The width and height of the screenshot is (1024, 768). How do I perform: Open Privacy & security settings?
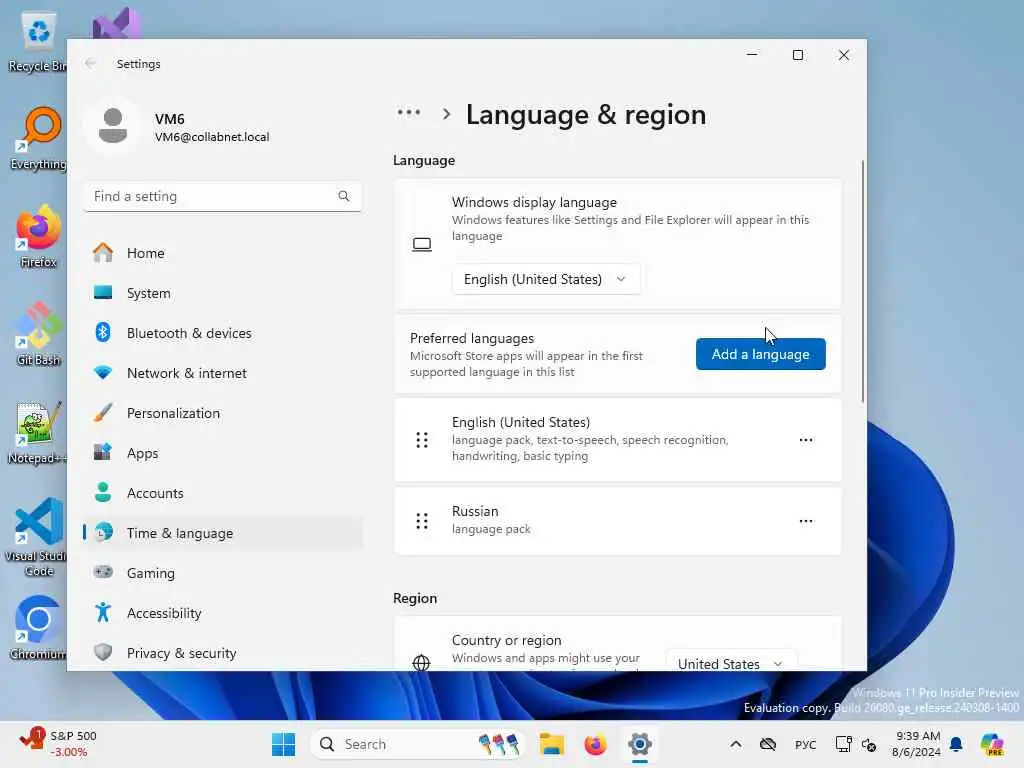click(223, 652)
